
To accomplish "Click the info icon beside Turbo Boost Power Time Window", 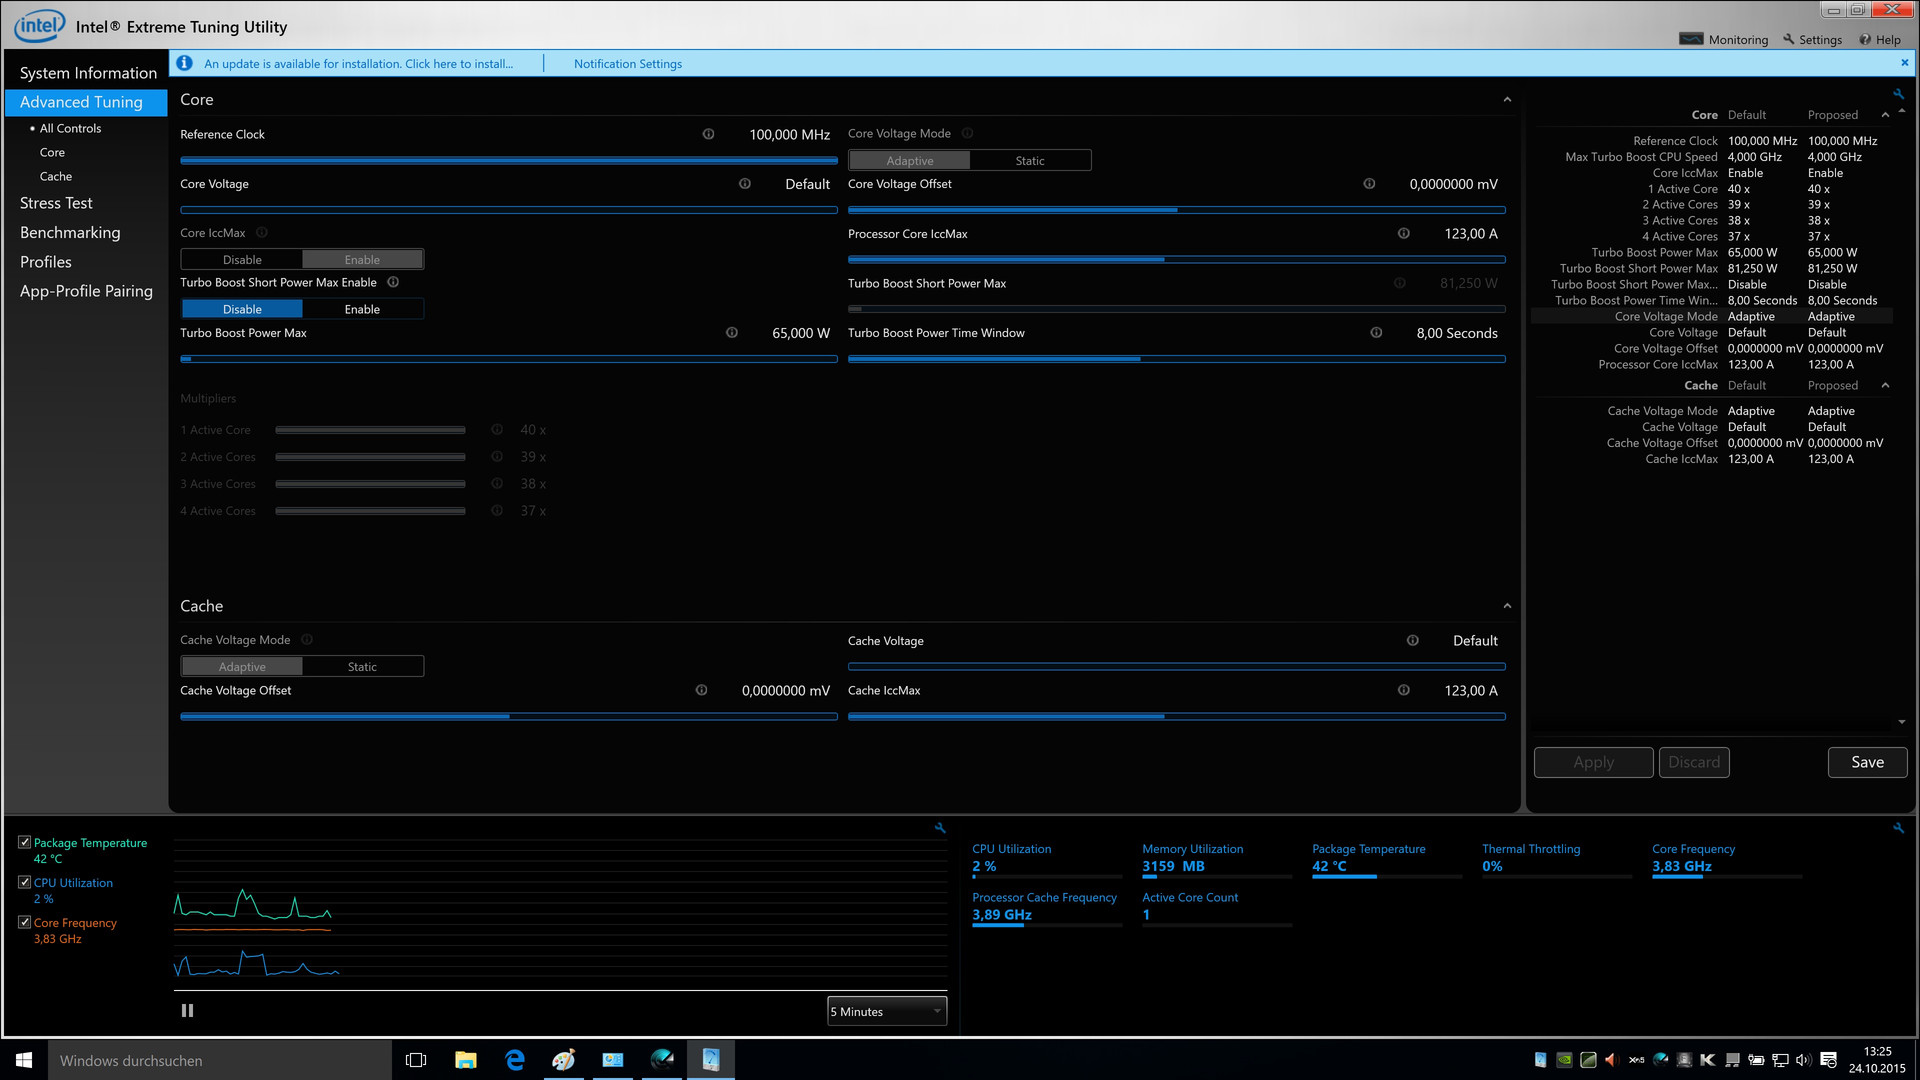I will coord(1376,333).
